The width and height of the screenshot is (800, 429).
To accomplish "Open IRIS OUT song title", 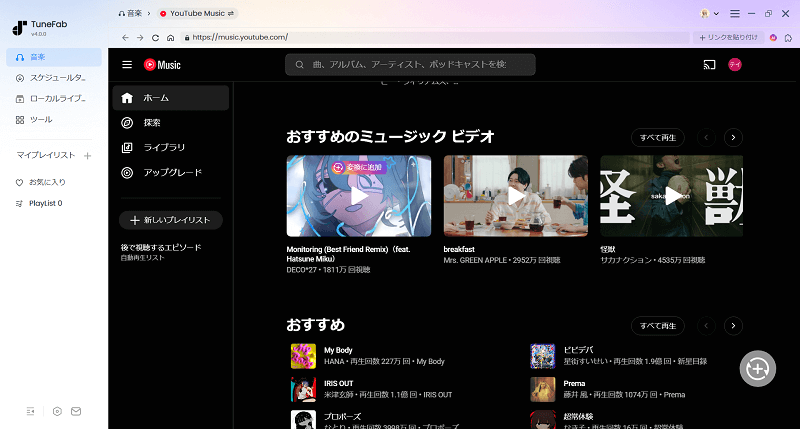I will [339, 384].
